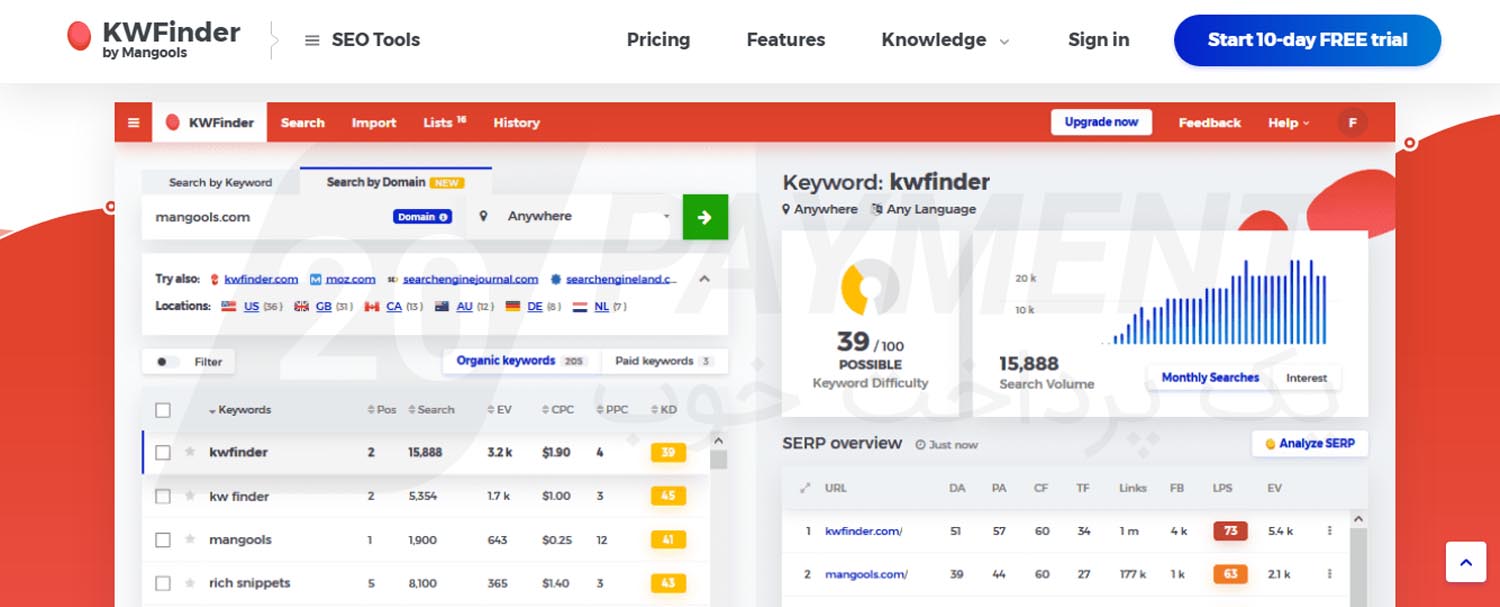Click Start 10-day FREE trial button

[1307, 40]
